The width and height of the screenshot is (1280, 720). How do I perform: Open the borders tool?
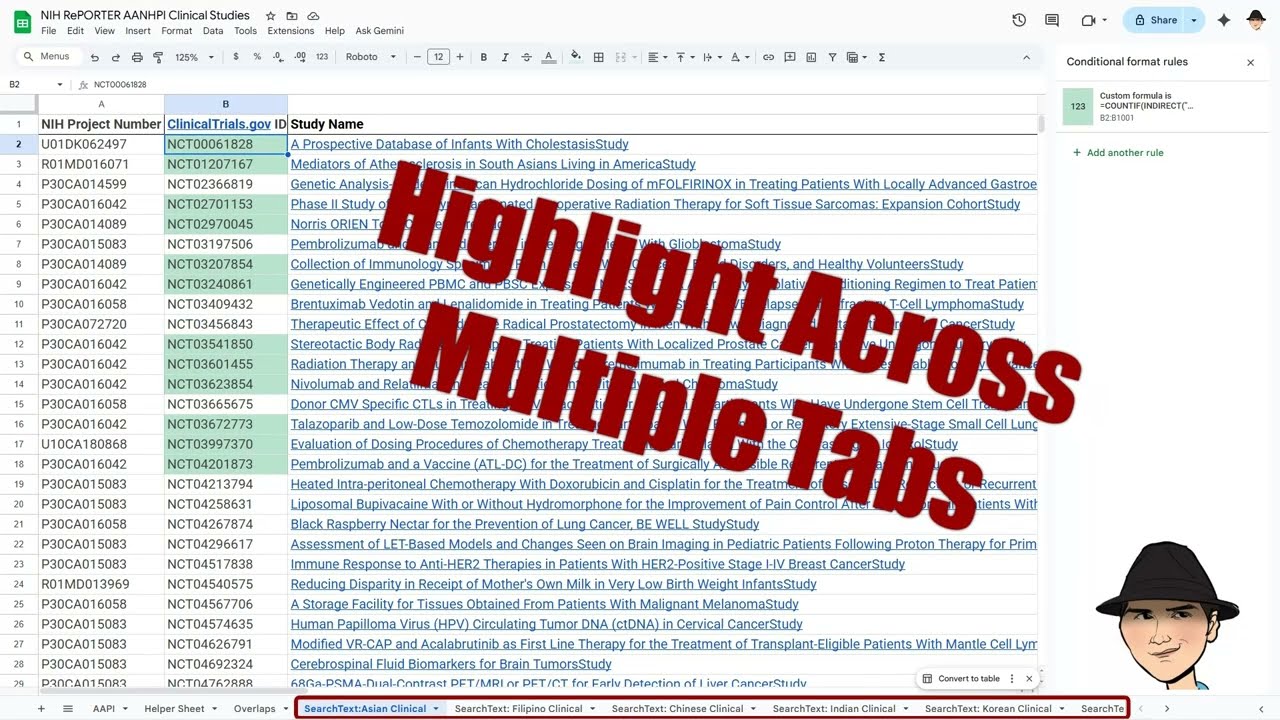pos(598,57)
